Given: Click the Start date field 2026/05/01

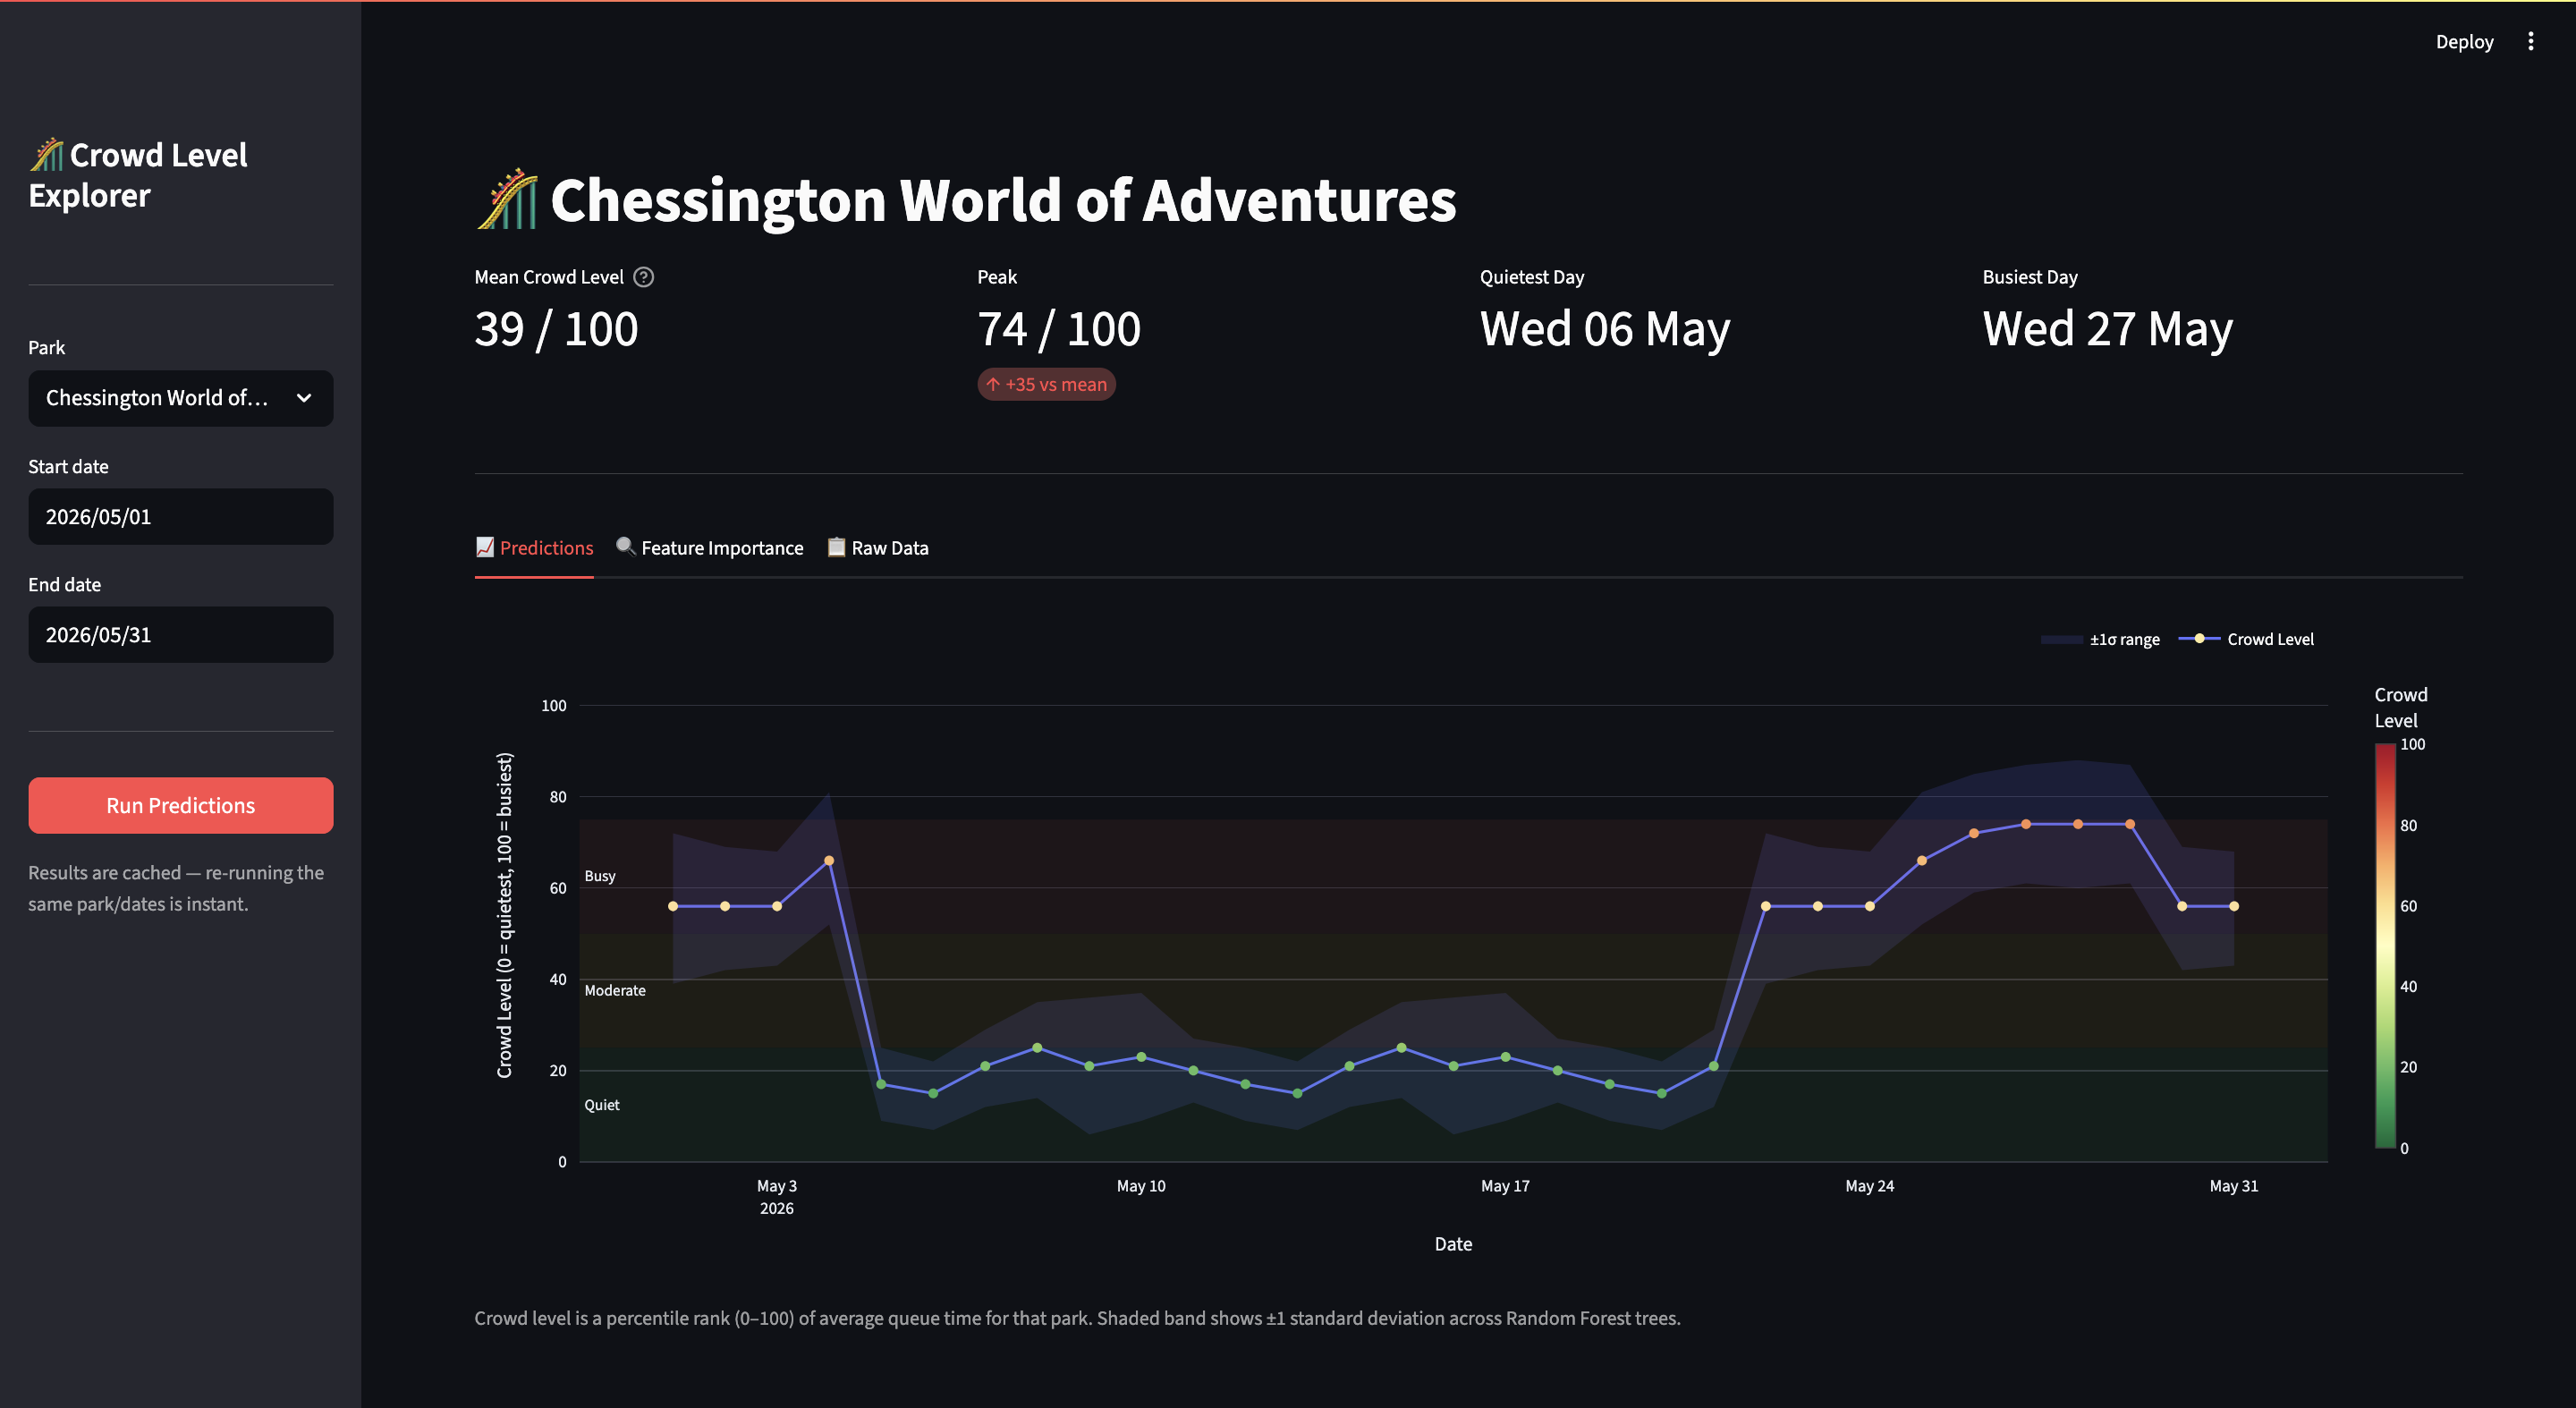Looking at the screenshot, I should (x=181, y=516).
